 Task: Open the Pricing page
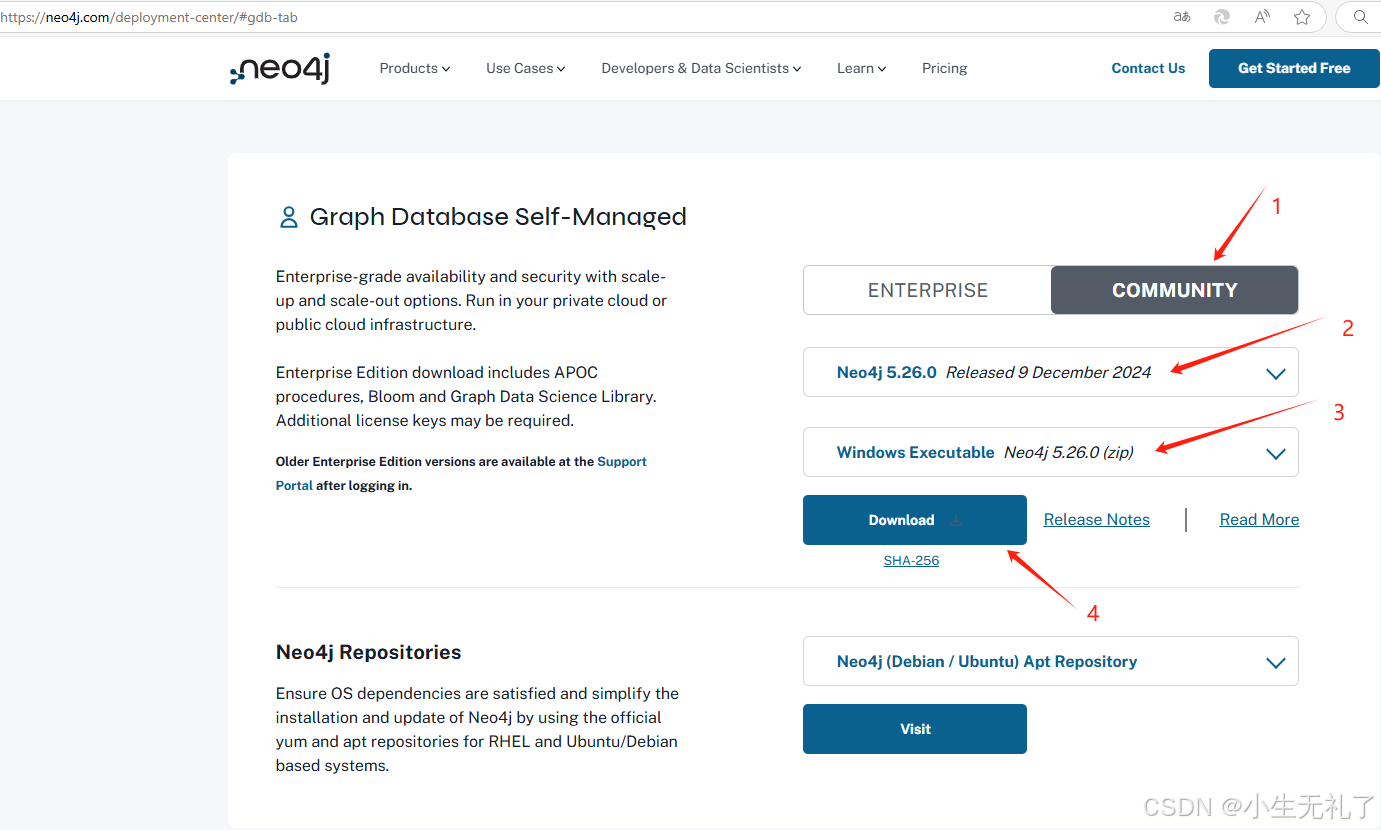[x=944, y=68]
